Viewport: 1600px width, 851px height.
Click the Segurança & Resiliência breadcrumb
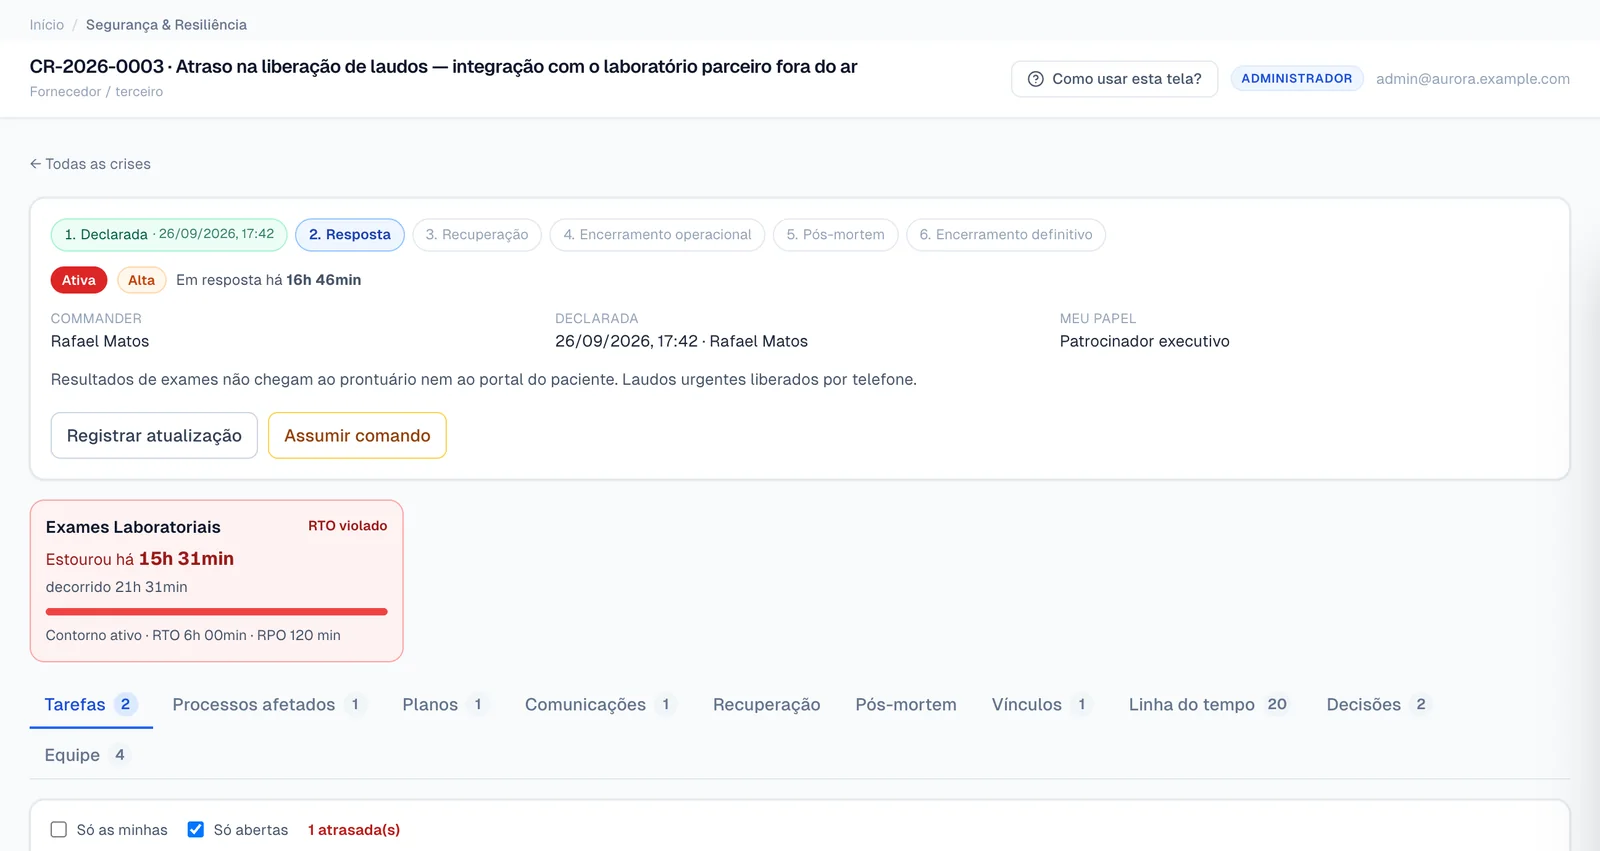coord(166,25)
